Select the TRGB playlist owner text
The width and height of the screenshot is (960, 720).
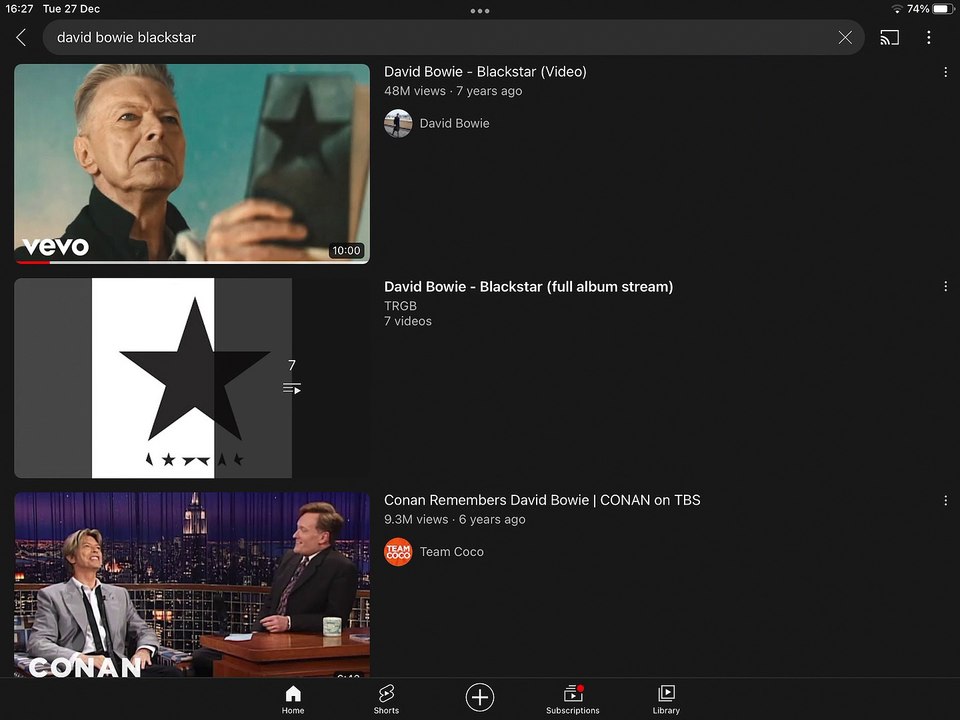400,306
